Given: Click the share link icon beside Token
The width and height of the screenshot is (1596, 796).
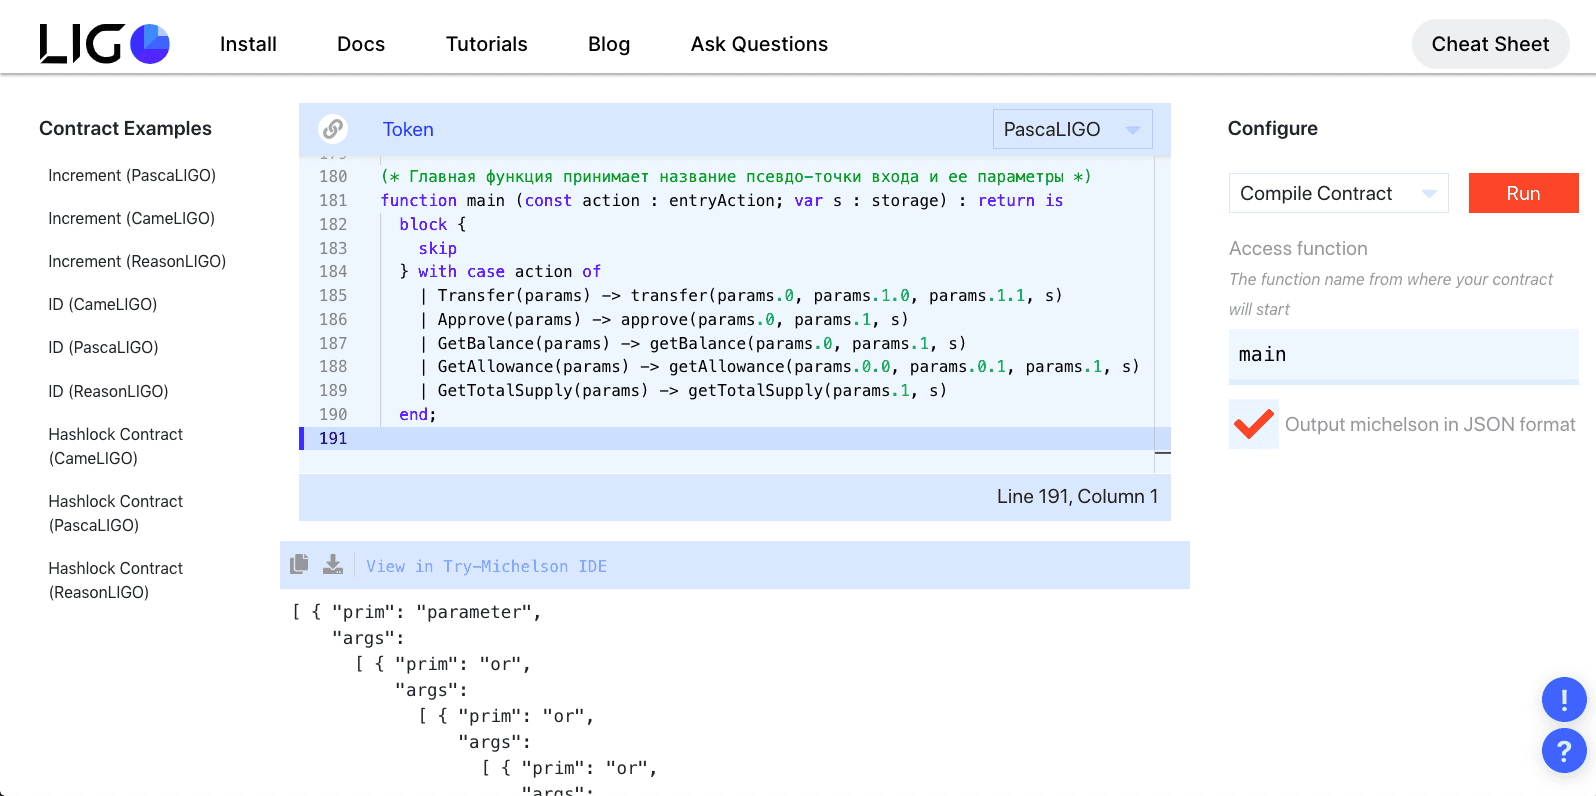Looking at the screenshot, I should click(333, 129).
